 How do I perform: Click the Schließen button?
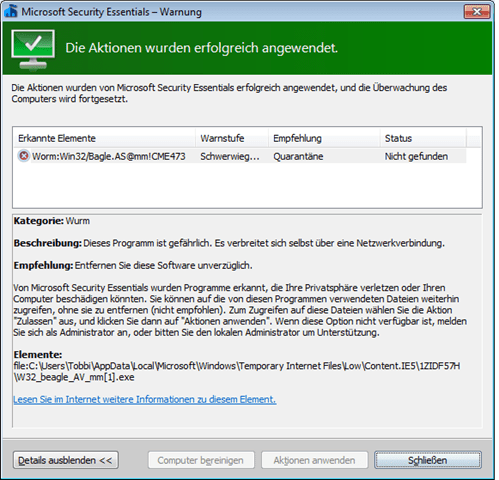428,460
